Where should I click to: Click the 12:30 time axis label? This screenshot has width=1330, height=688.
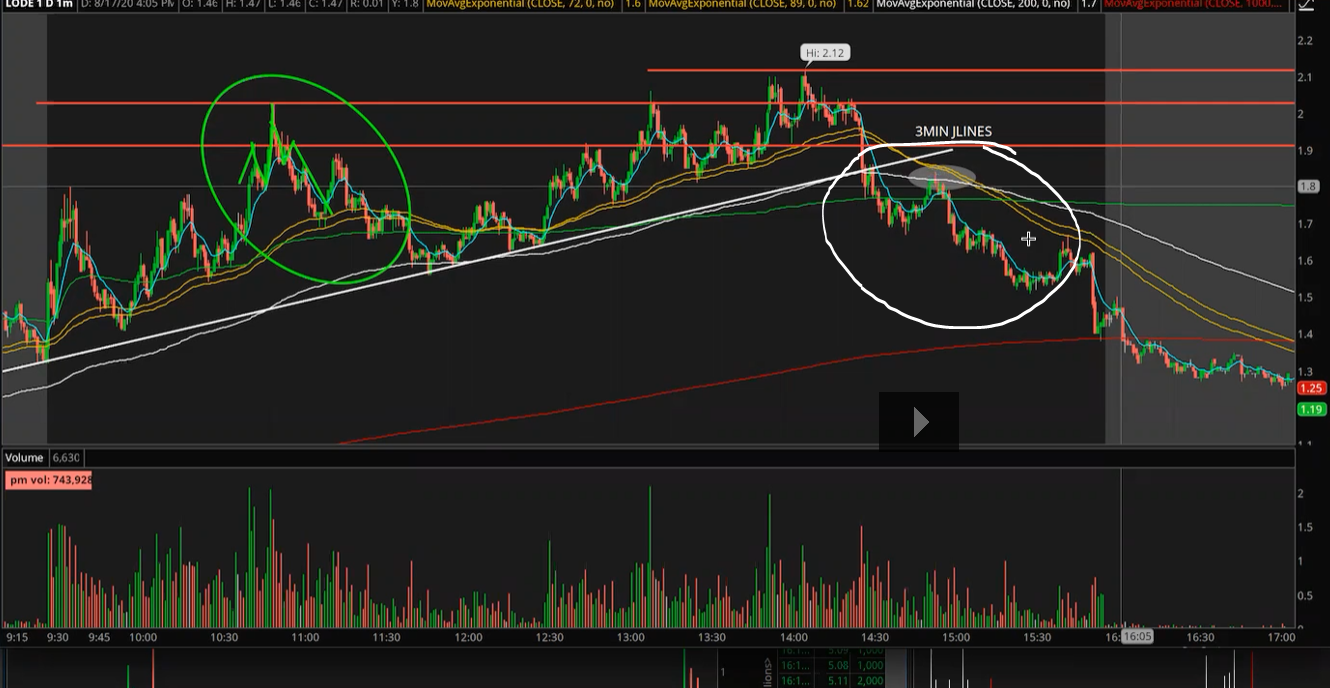pos(549,637)
